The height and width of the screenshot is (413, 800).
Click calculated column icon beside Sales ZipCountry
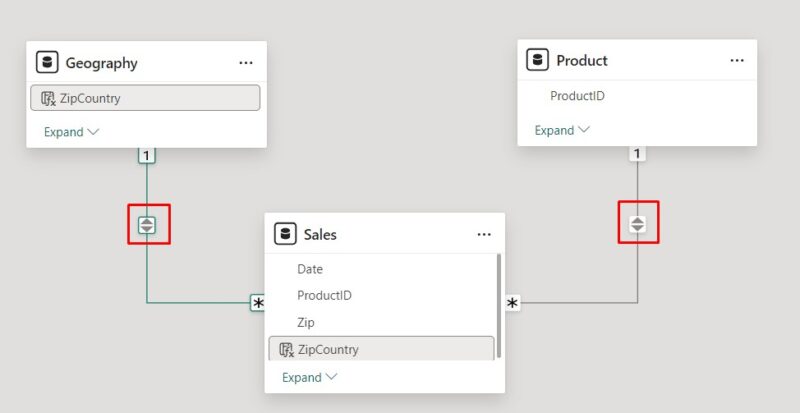click(286, 349)
